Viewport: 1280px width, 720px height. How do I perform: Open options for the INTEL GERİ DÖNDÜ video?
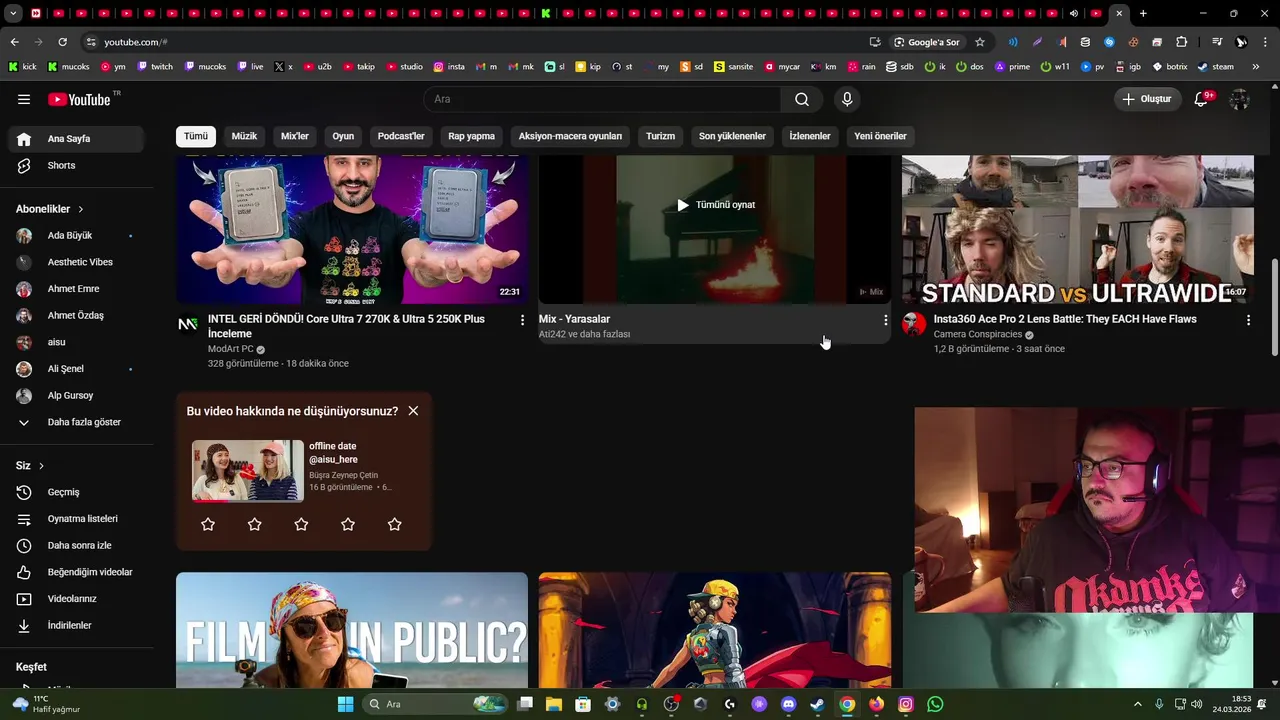click(x=522, y=320)
